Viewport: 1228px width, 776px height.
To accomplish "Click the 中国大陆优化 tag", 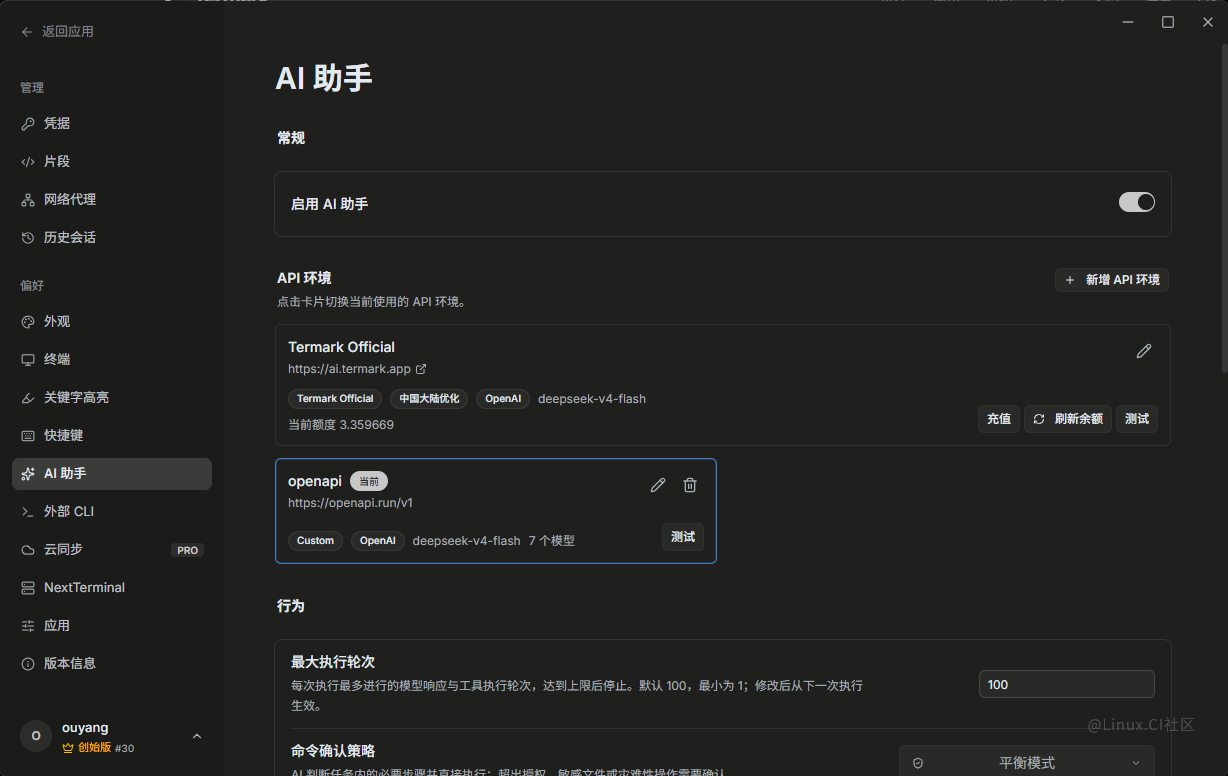I will [429, 399].
